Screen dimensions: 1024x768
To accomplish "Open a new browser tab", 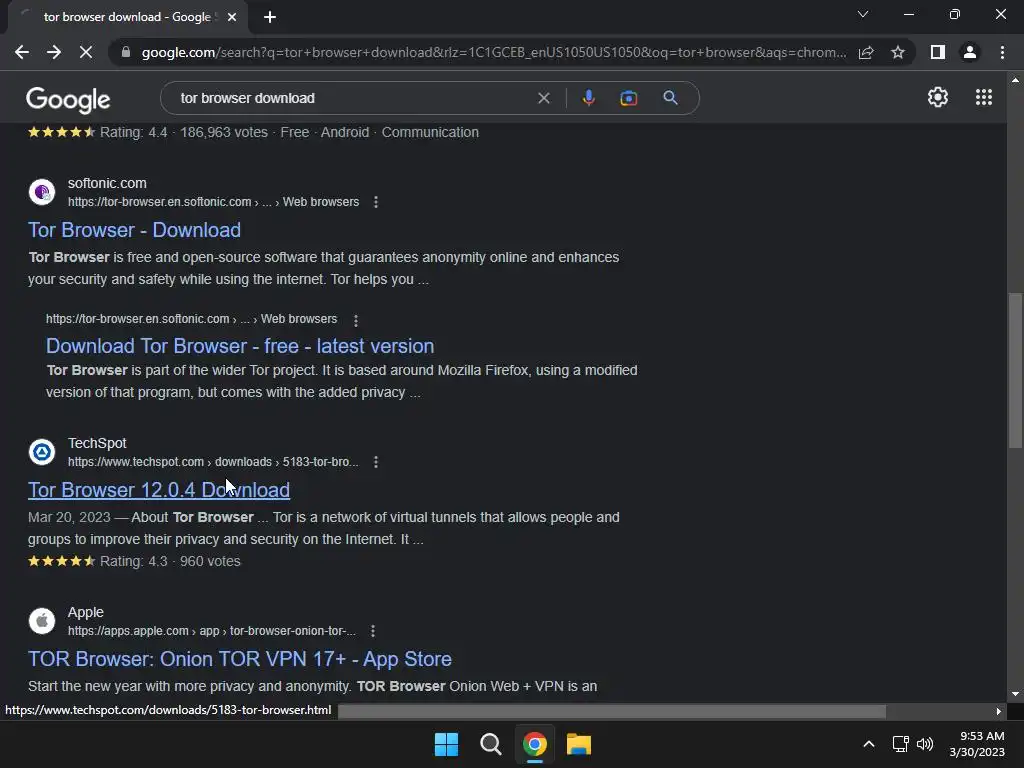I will pos(270,17).
